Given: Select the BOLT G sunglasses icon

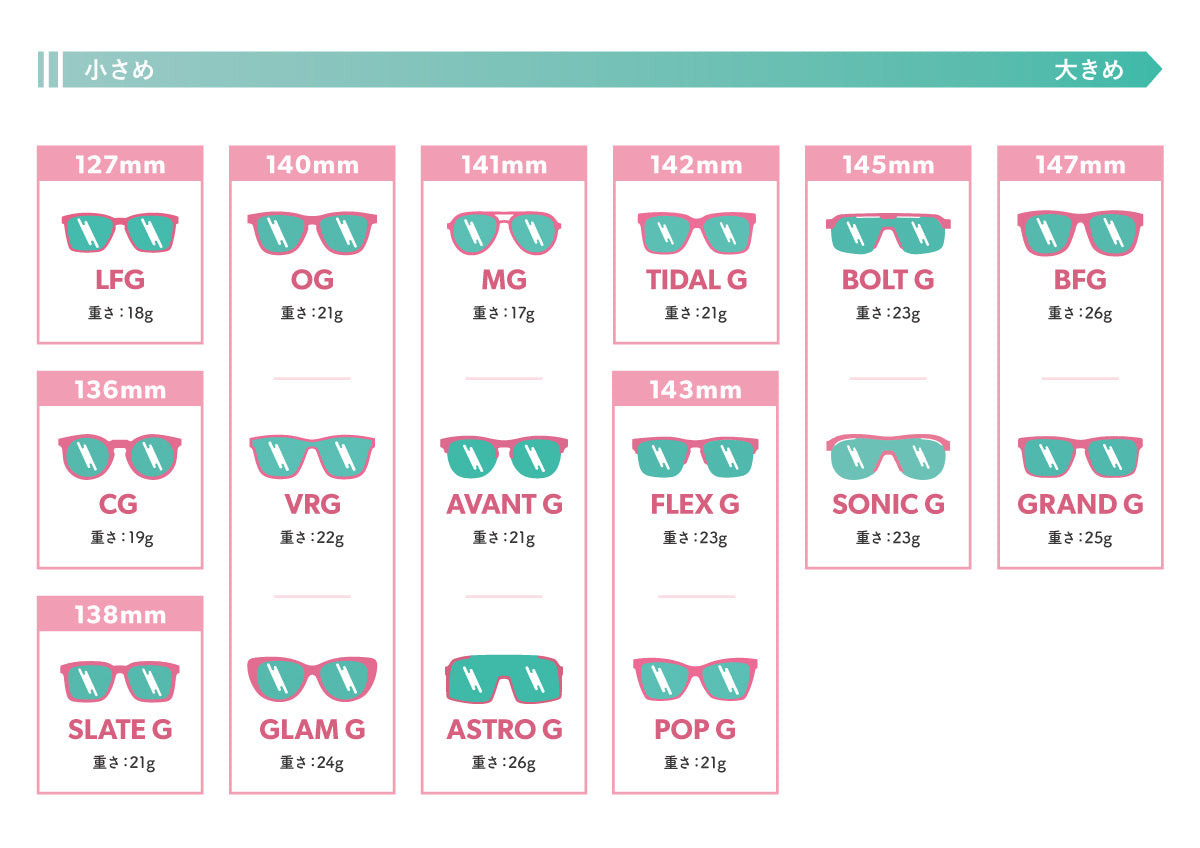Looking at the screenshot, I should click(888, 233).
